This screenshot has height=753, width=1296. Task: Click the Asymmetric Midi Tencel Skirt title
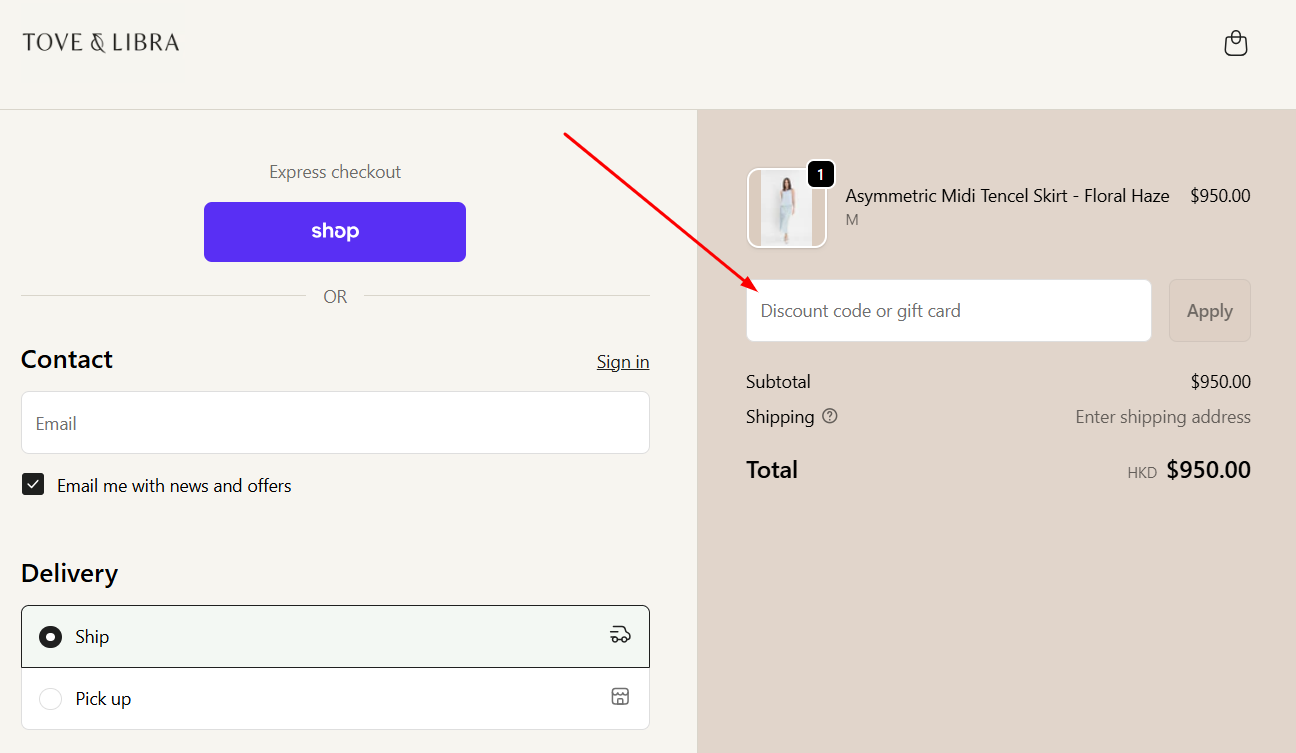click(x=1006, y=195)
